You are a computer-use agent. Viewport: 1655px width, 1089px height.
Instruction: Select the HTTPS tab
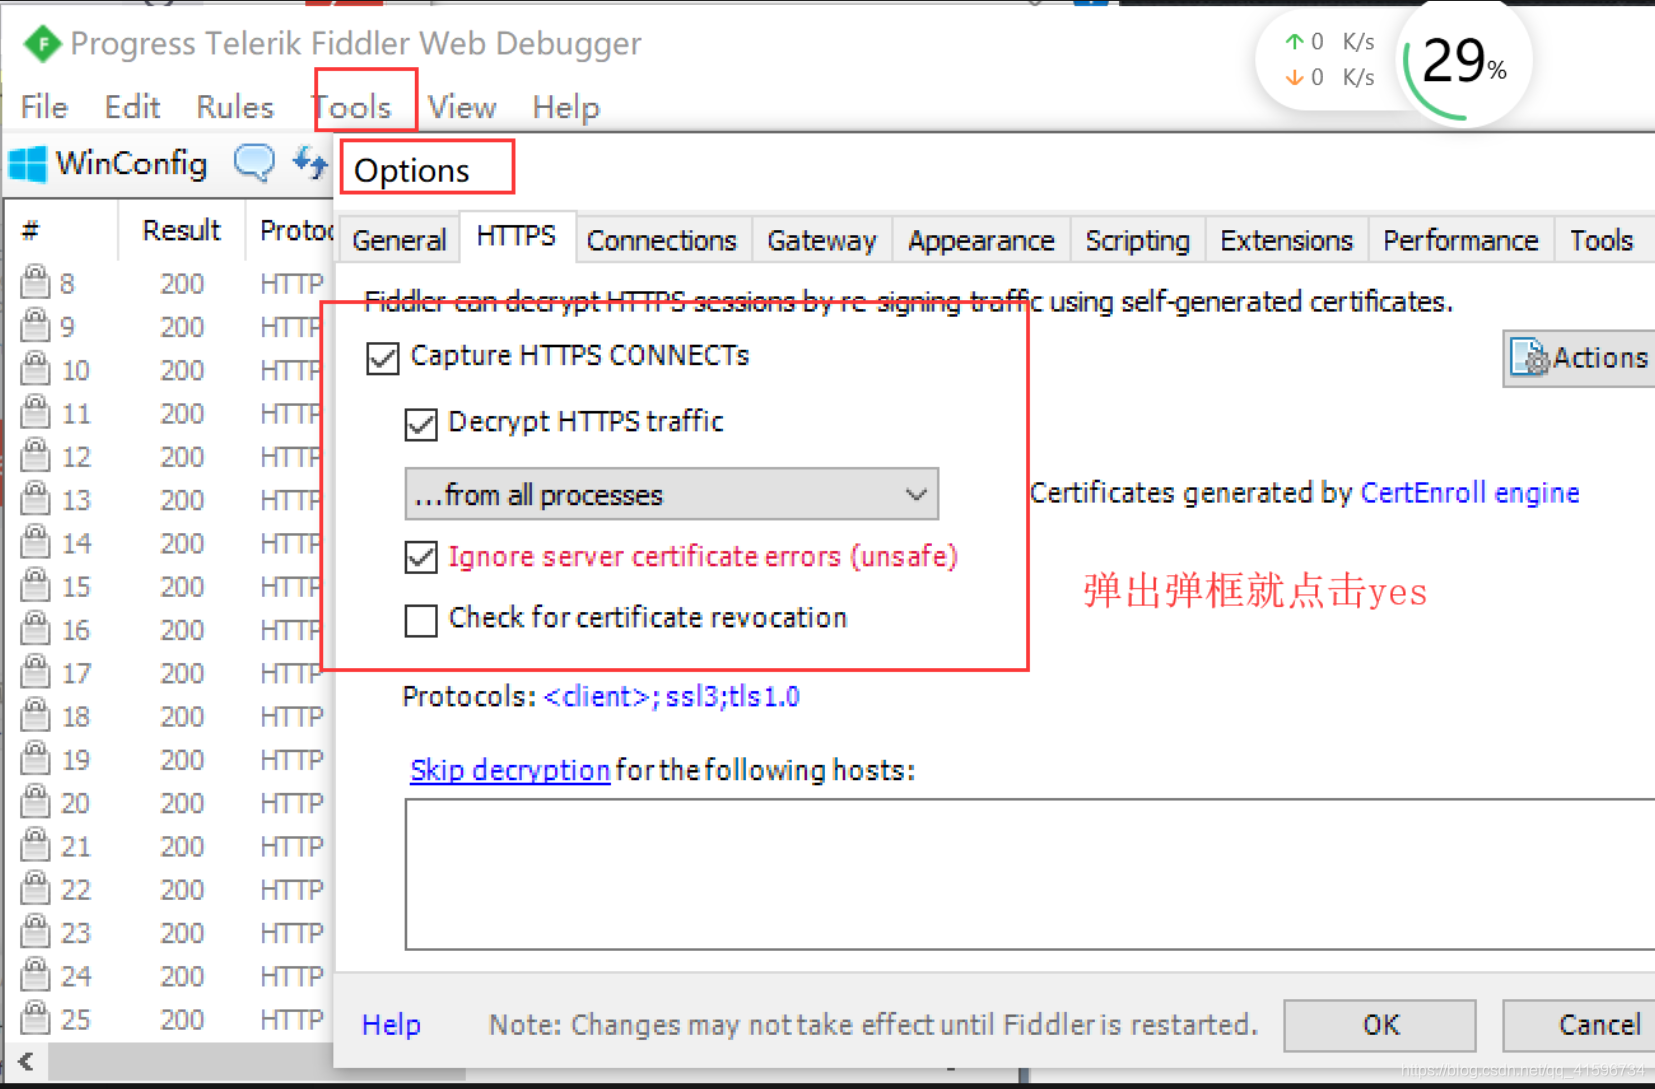pos(516,236)
